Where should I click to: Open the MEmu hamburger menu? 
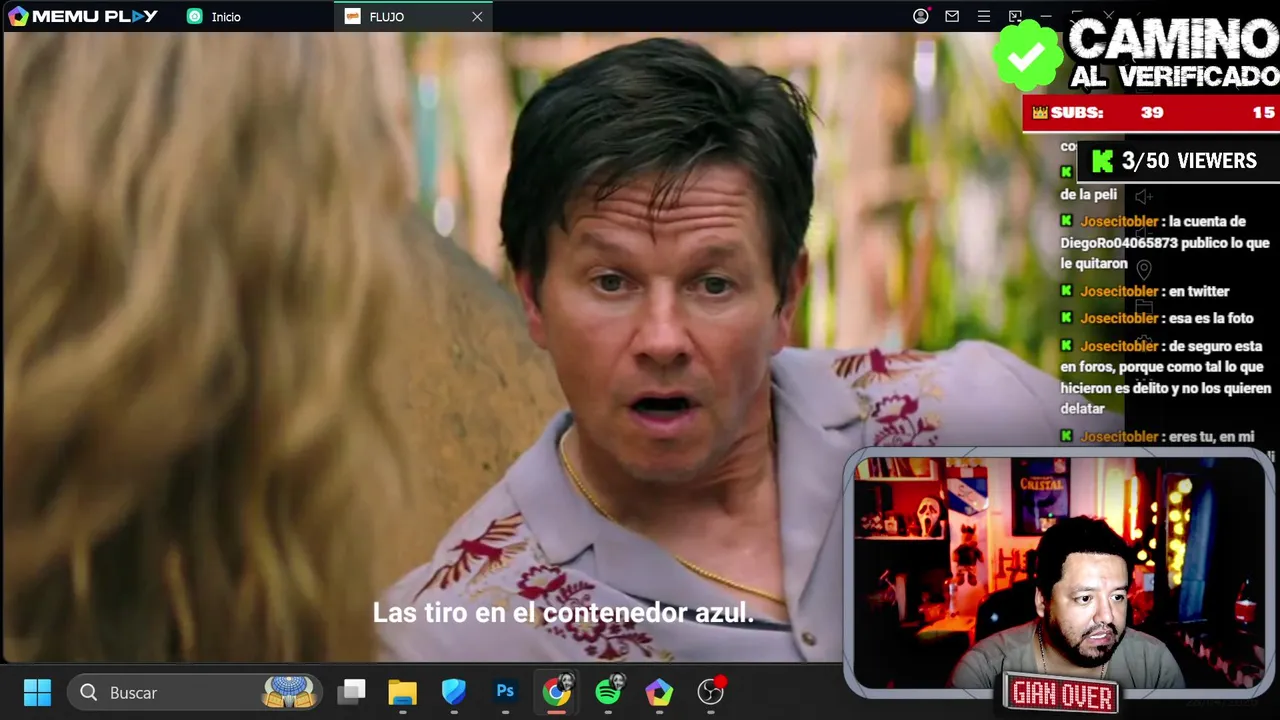(984, 16)
